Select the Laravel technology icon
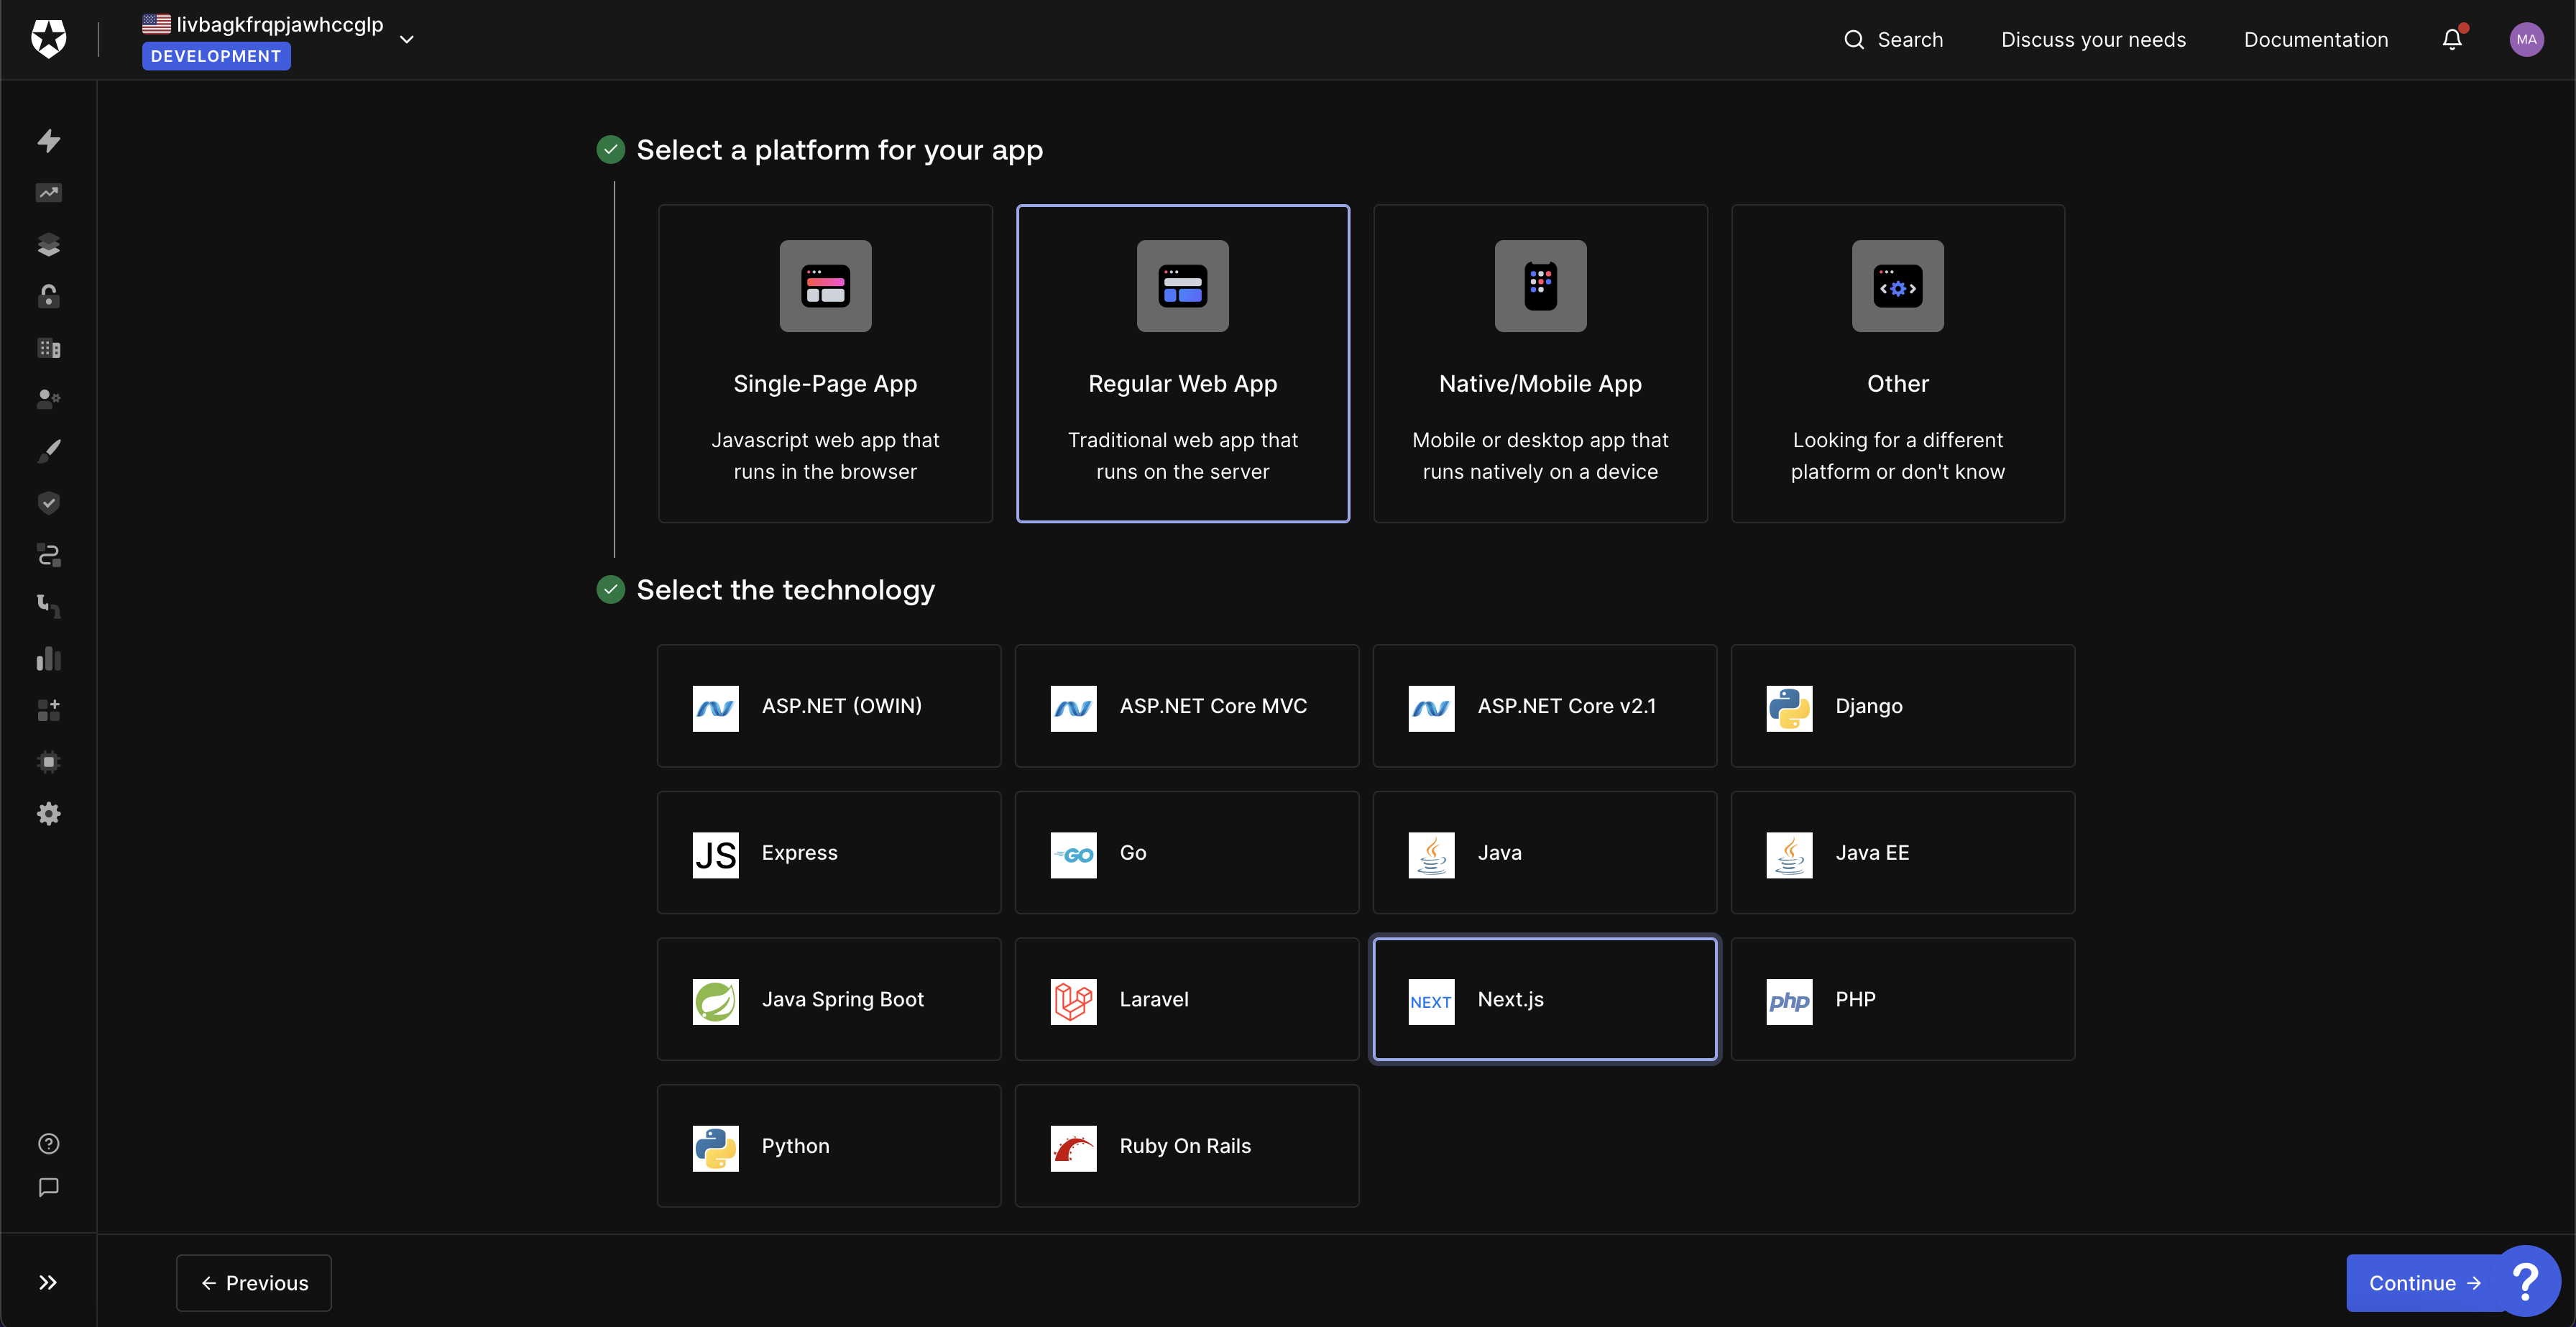The width and height of the screenshot is (2576, 1327). click(1074, 998)
